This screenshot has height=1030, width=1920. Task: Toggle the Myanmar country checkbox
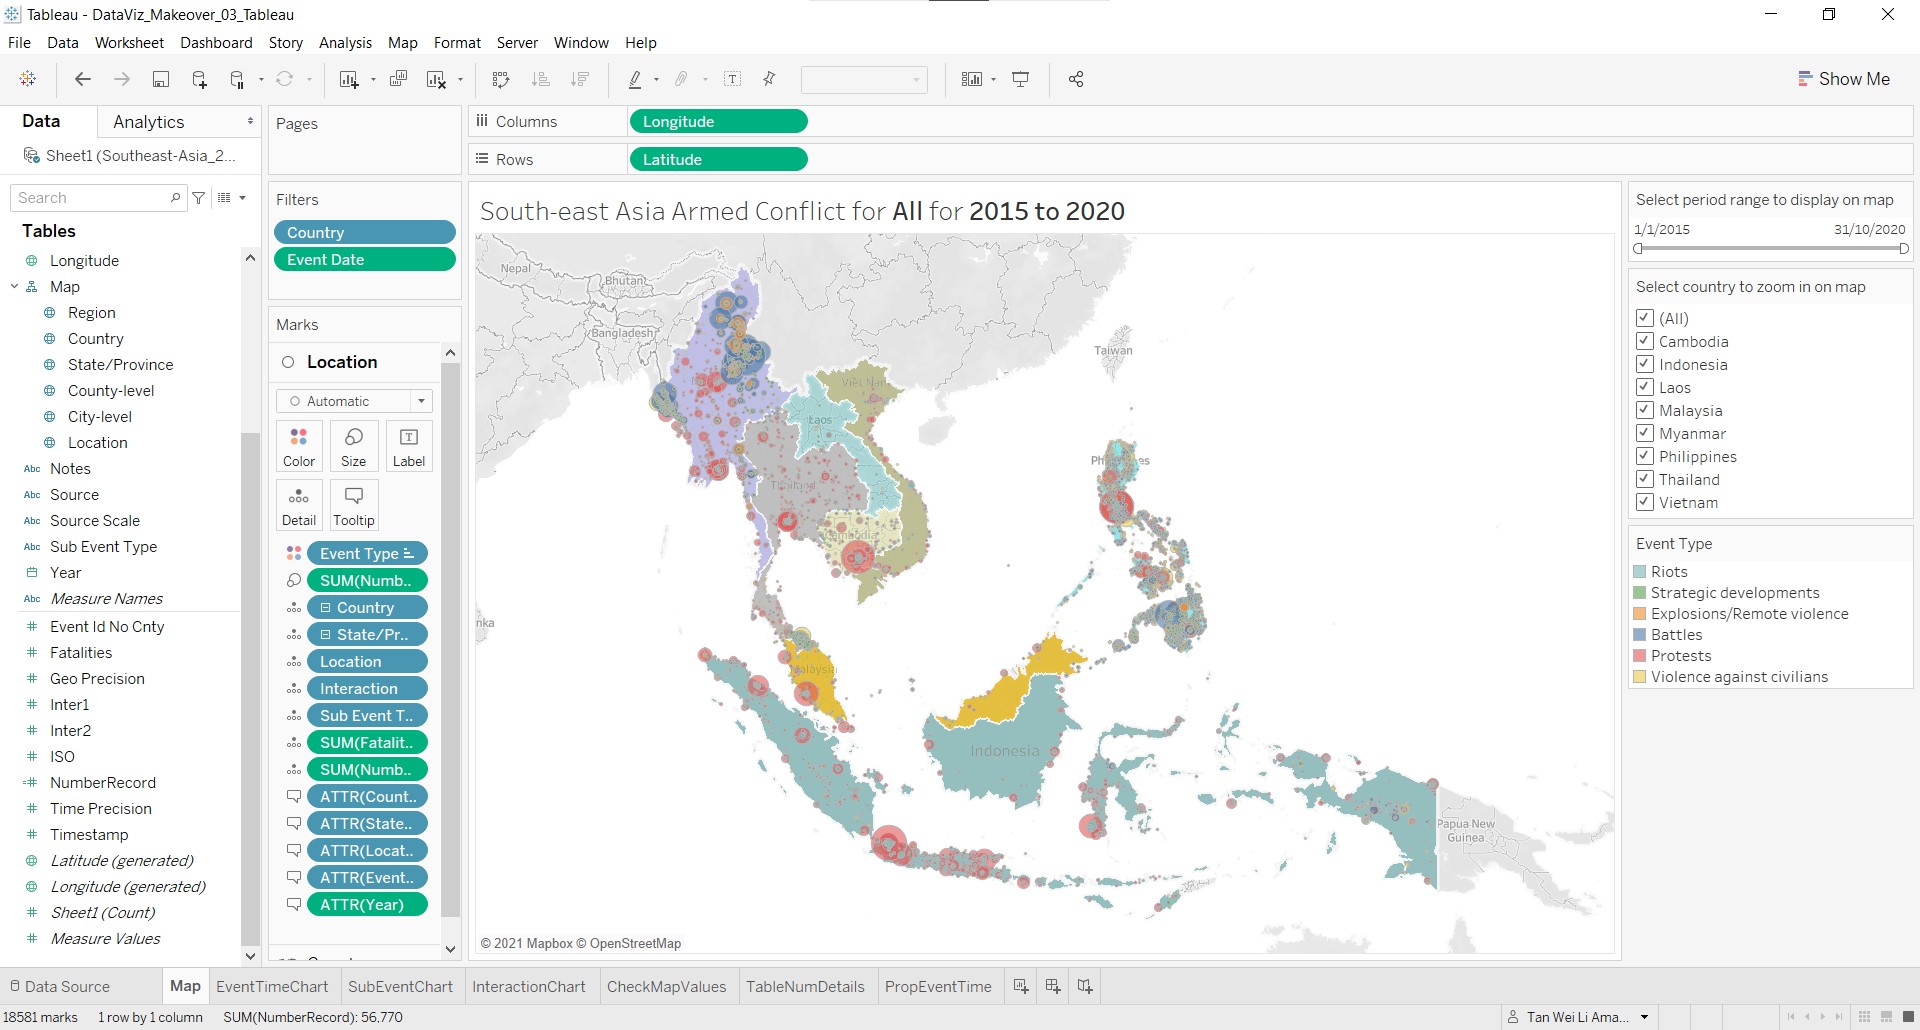point(1644,433)
